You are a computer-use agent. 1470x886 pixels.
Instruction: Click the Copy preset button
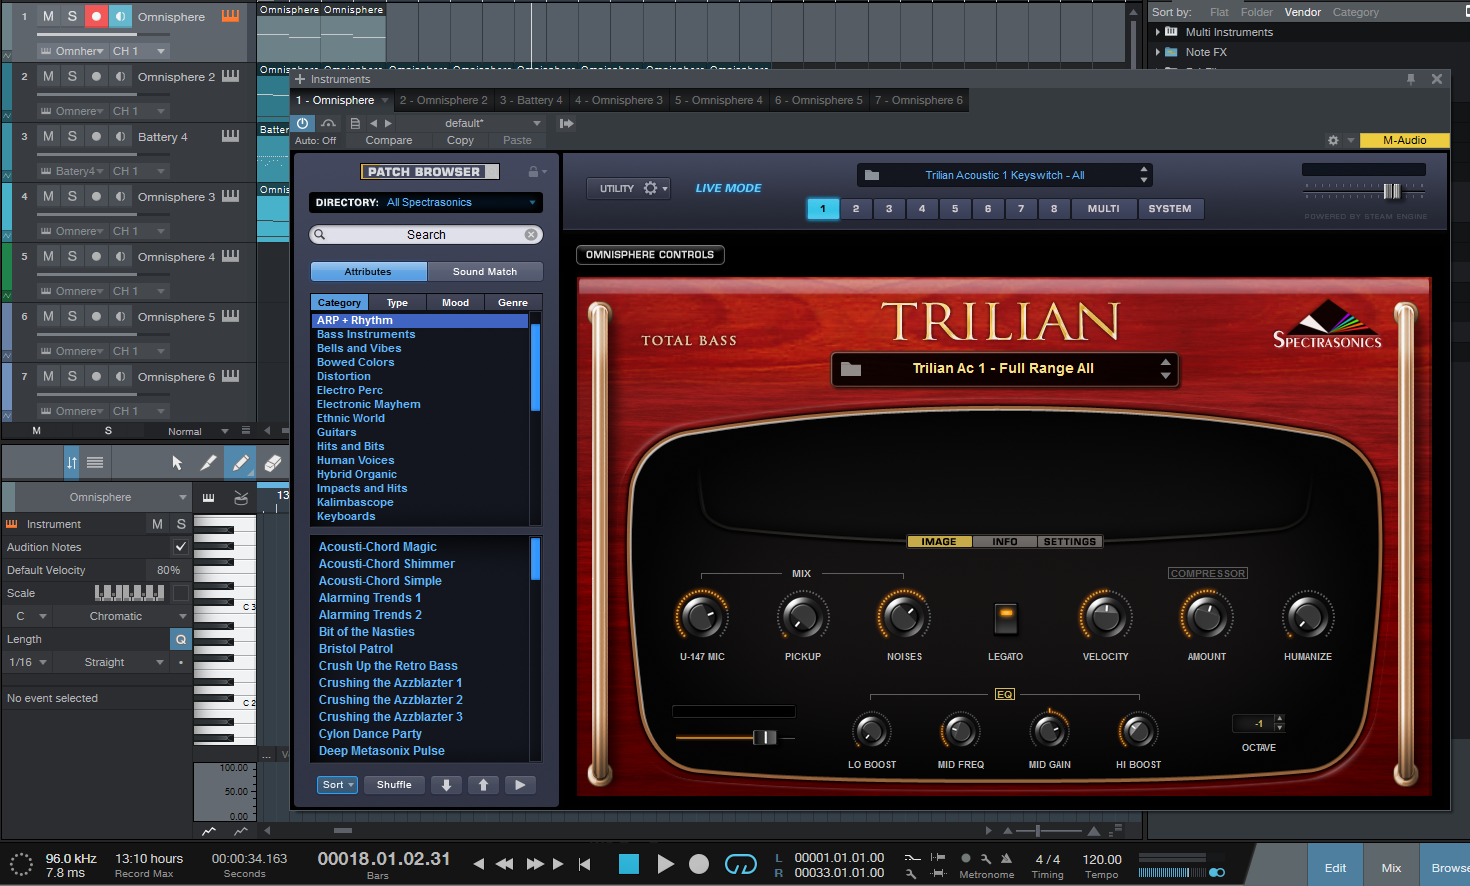(x=460, y=140)
